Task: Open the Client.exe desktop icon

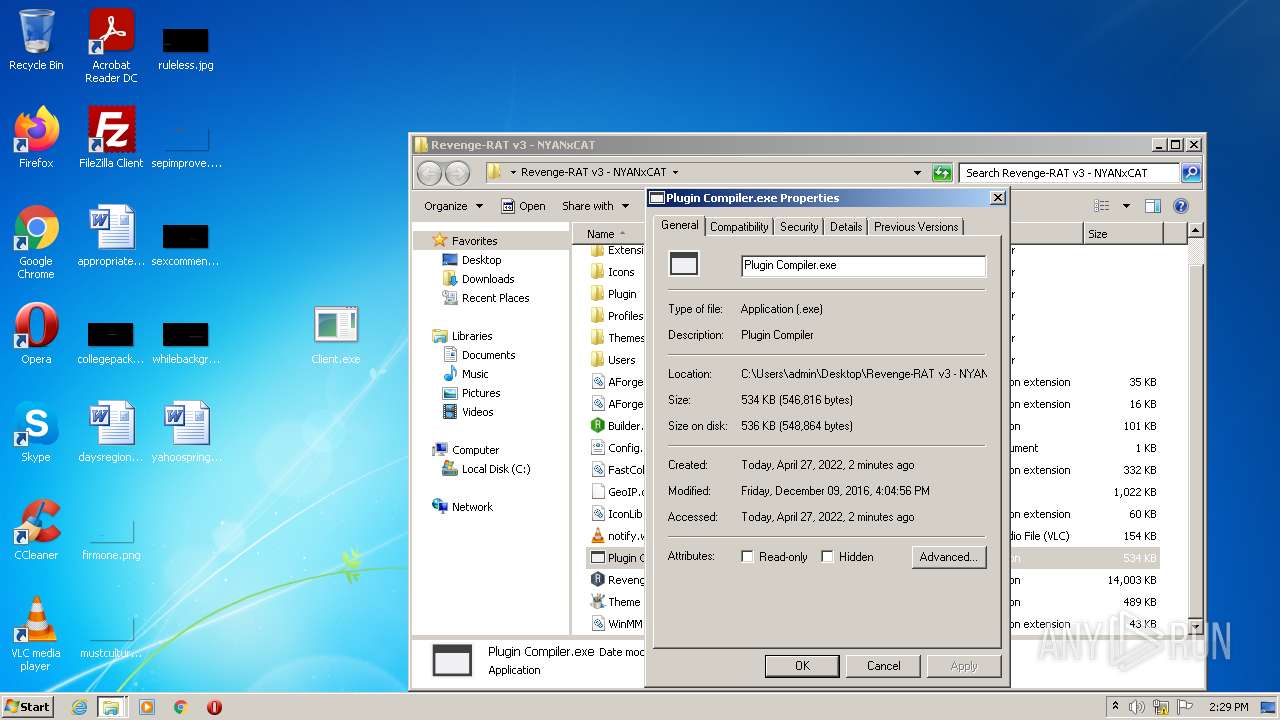Action: click(335, 327)
